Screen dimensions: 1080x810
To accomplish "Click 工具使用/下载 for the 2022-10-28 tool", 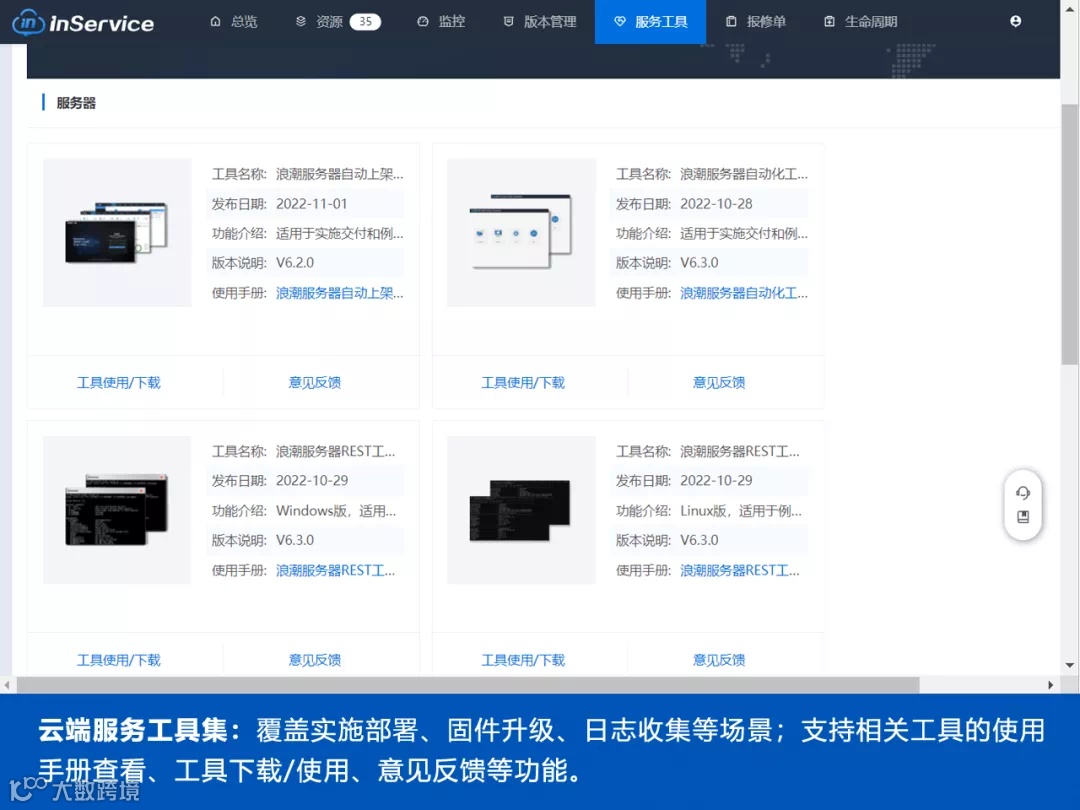I will pyautogui.click(x=523, y=382).
